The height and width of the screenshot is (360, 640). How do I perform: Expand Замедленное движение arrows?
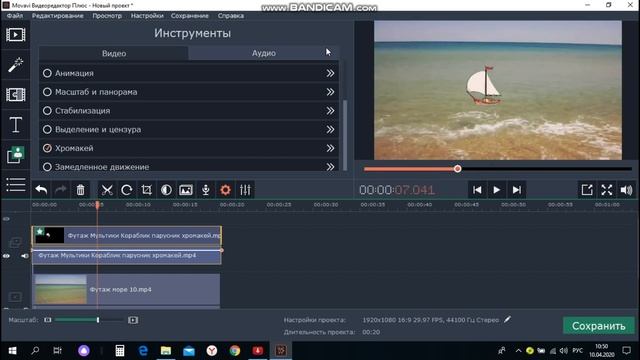coord(330,167)
